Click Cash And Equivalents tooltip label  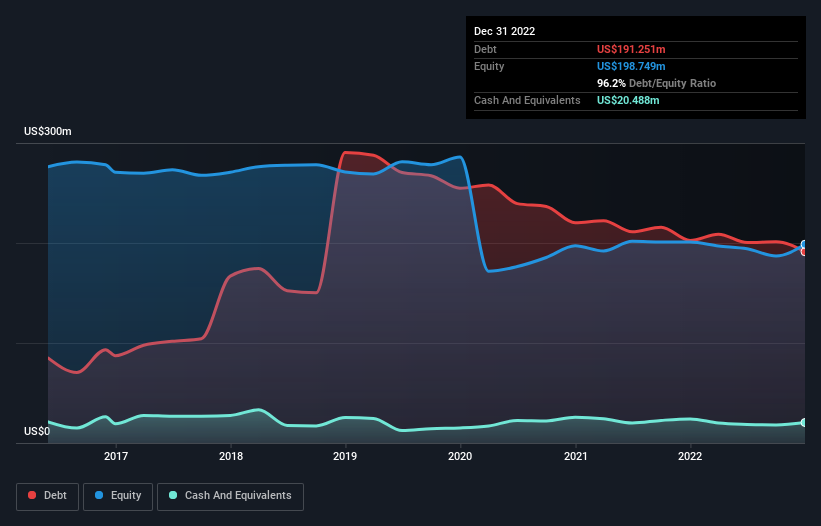click(x=527, y=100)
